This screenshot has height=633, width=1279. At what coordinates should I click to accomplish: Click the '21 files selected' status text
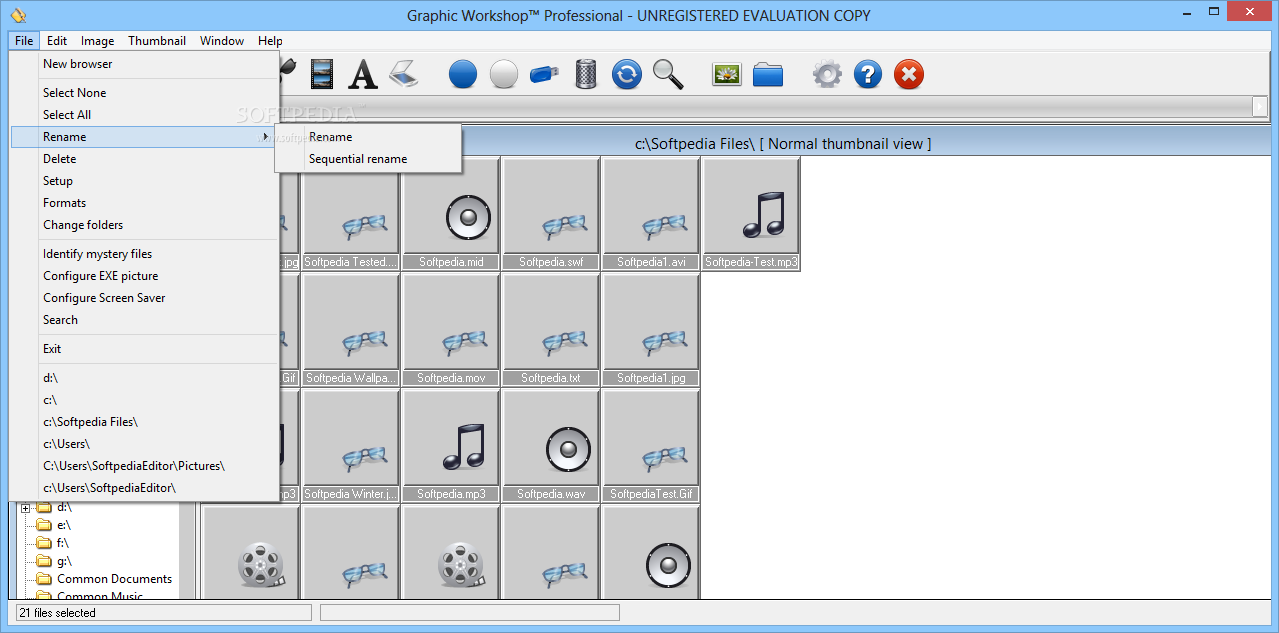tap(57, 613)
